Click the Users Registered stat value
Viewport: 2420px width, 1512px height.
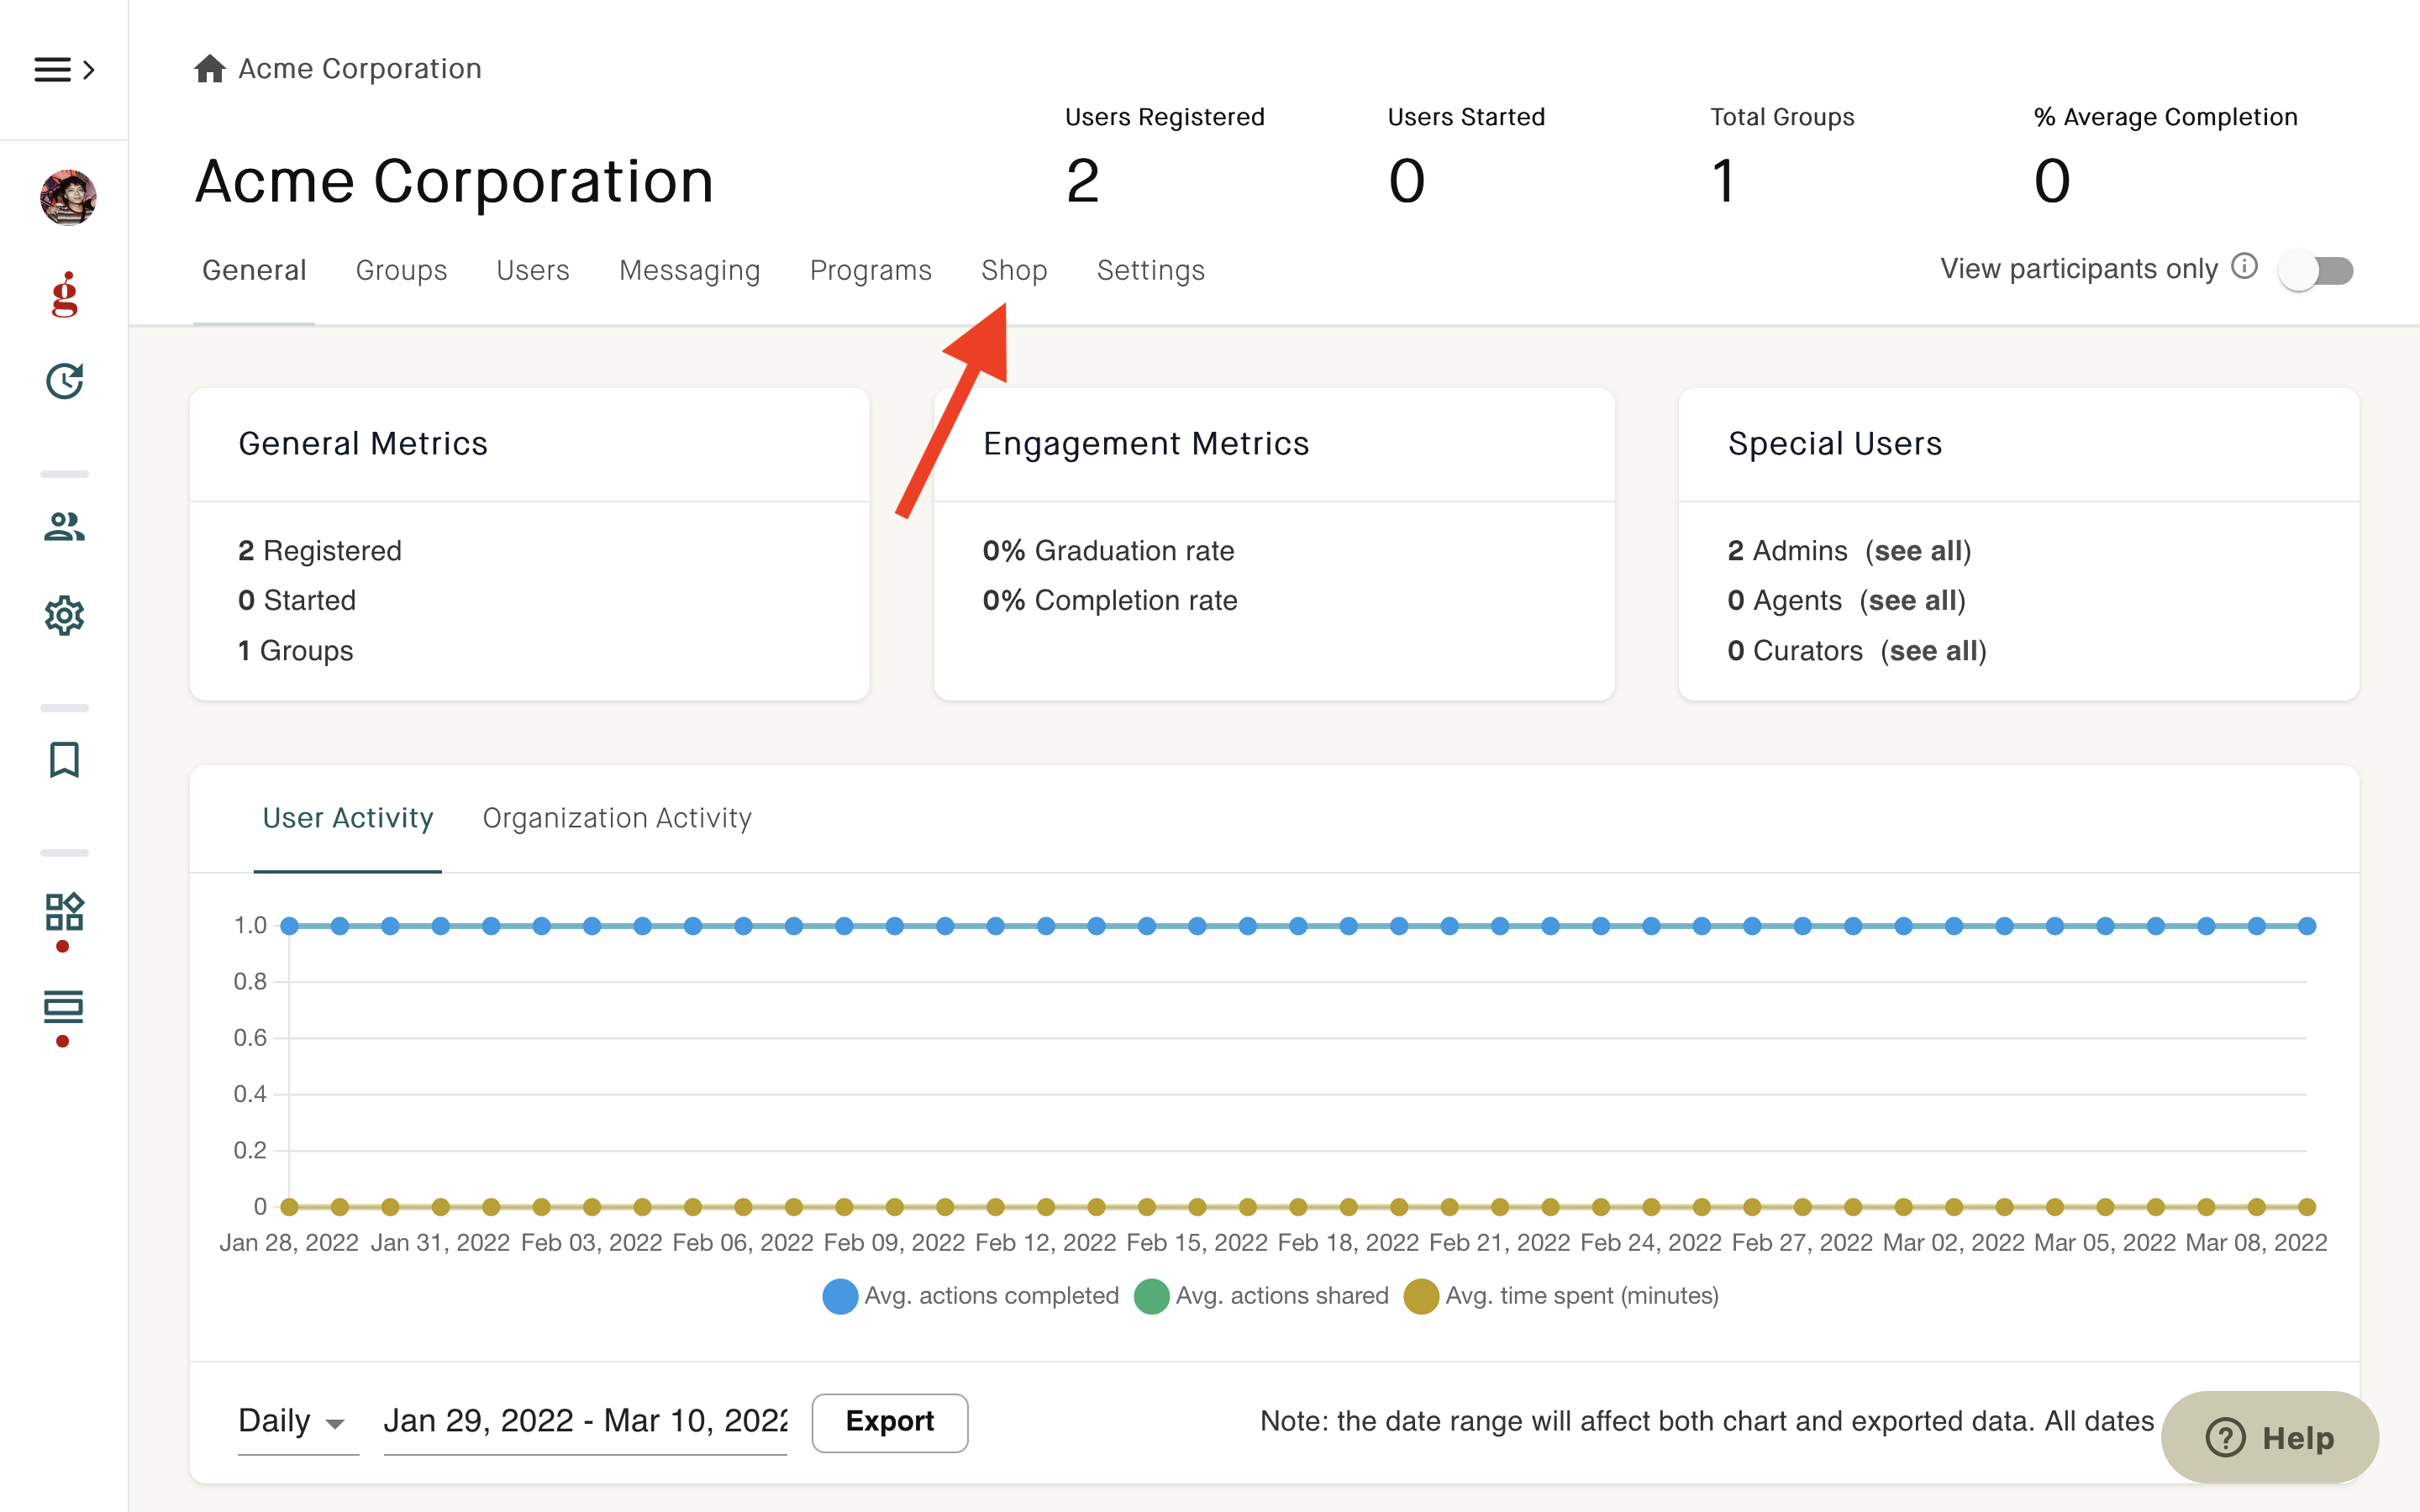tap(1082, 181)
